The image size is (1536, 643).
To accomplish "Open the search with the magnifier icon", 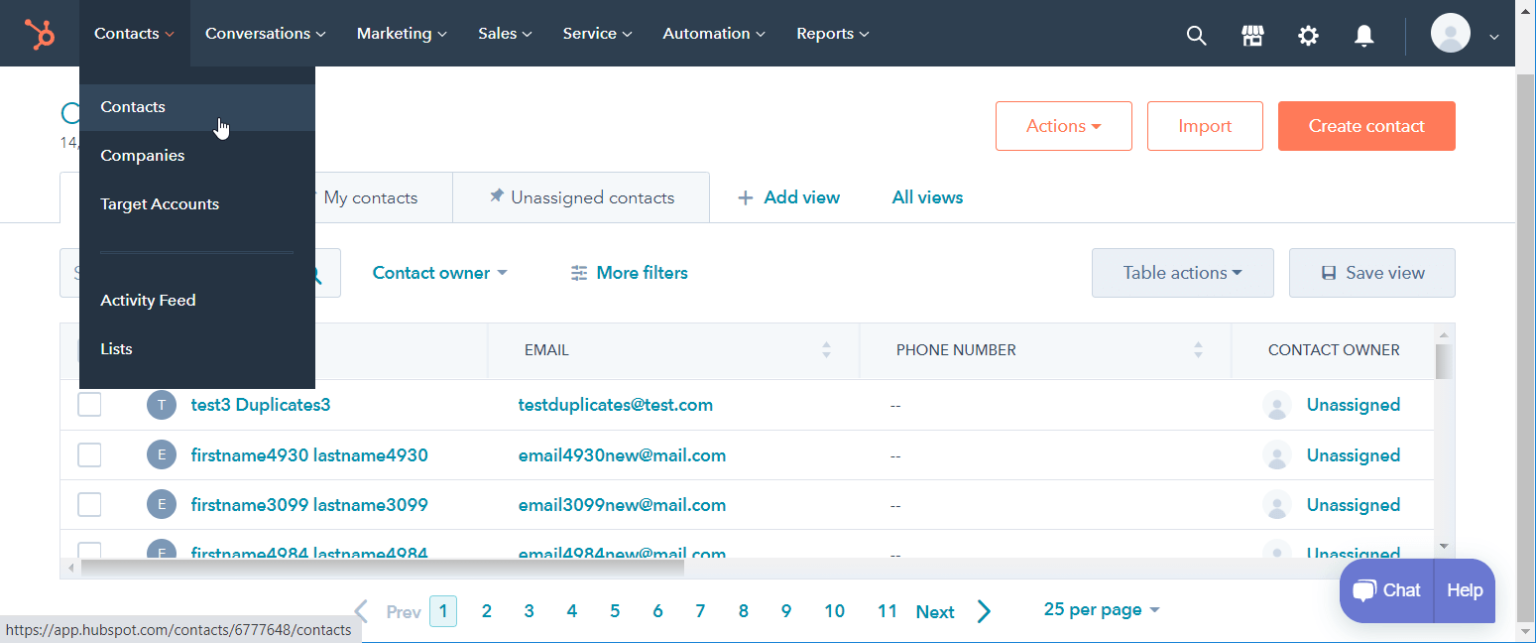I will tap(1196, 34).
